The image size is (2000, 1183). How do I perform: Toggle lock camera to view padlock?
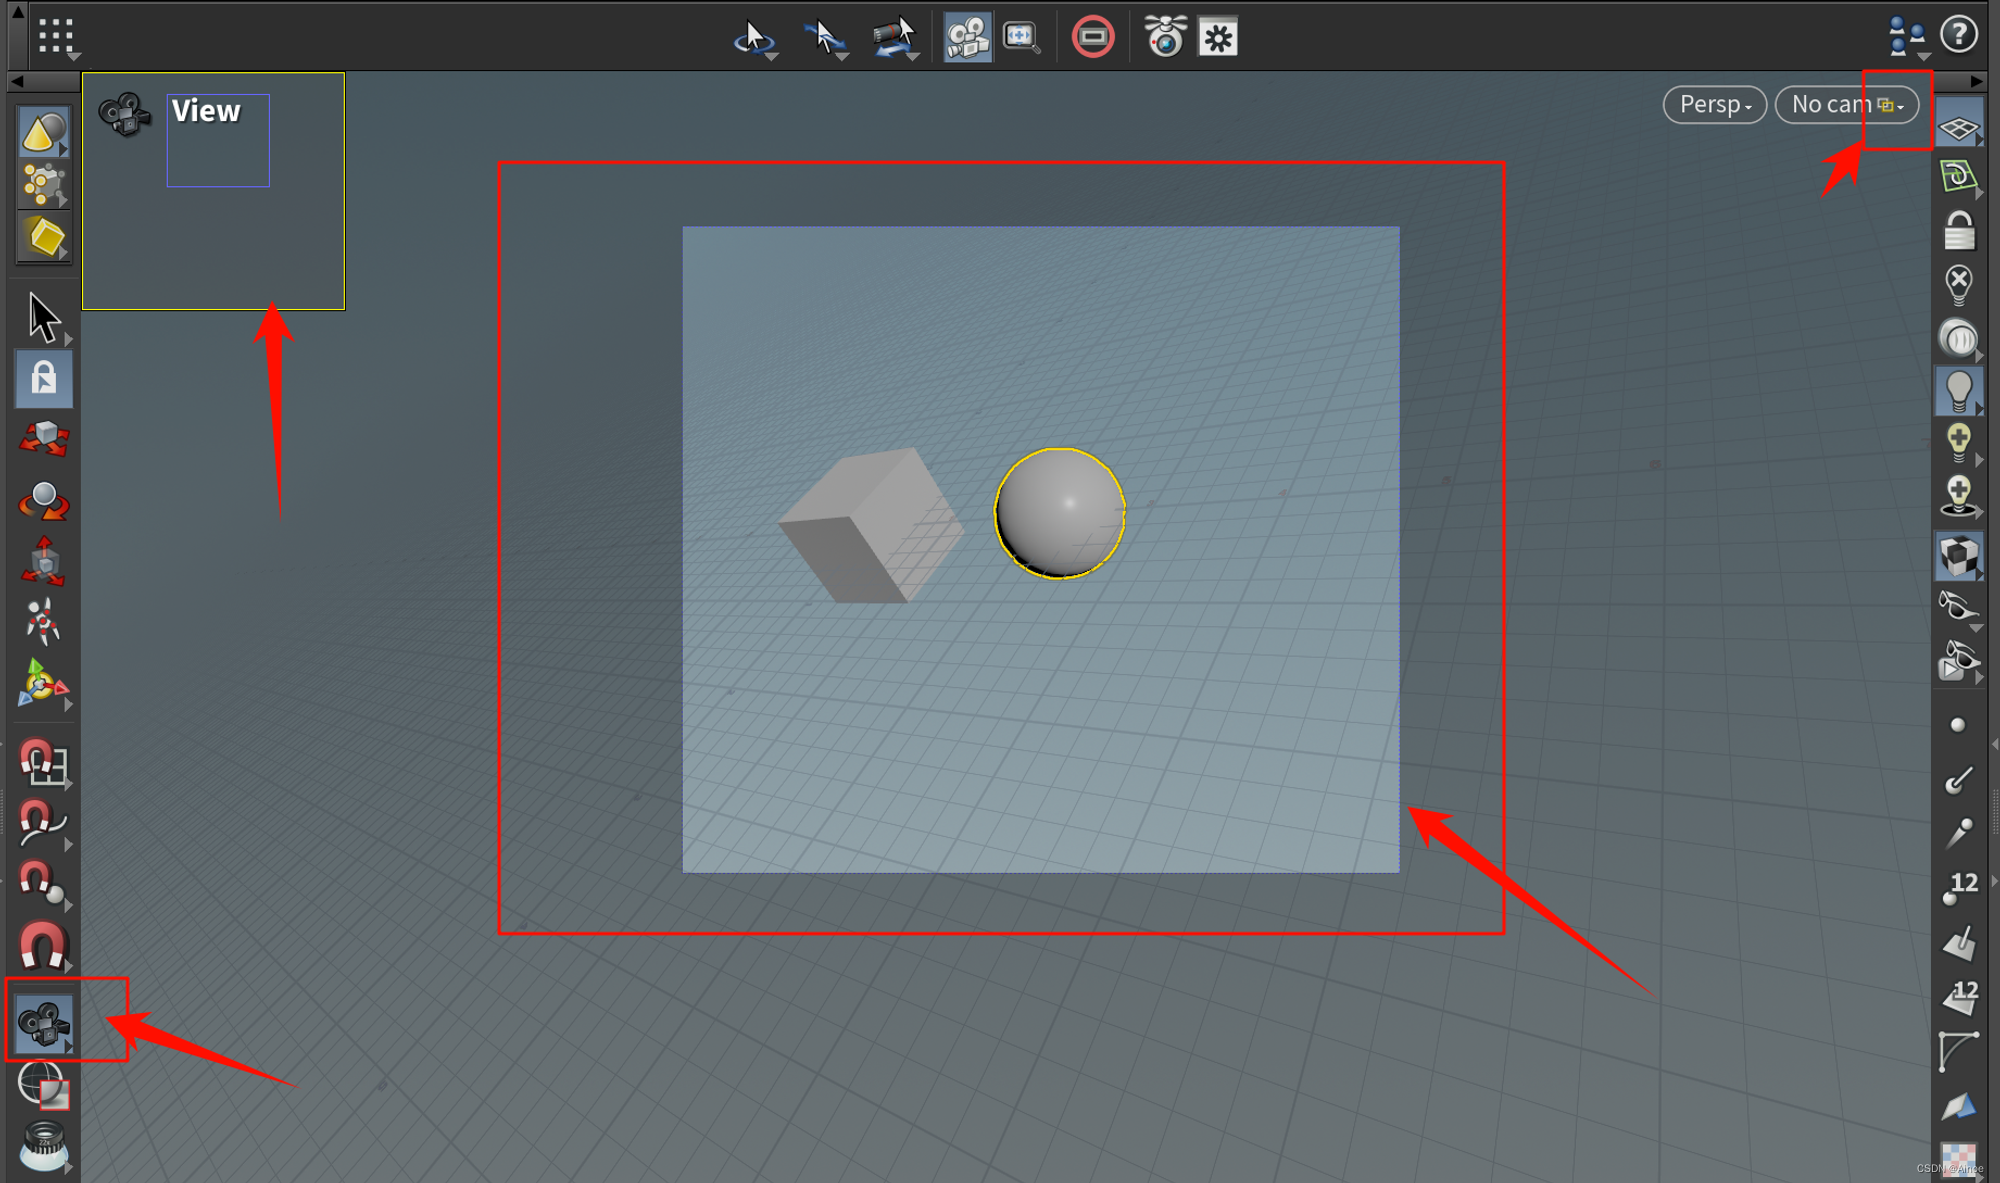[1958, 231]
